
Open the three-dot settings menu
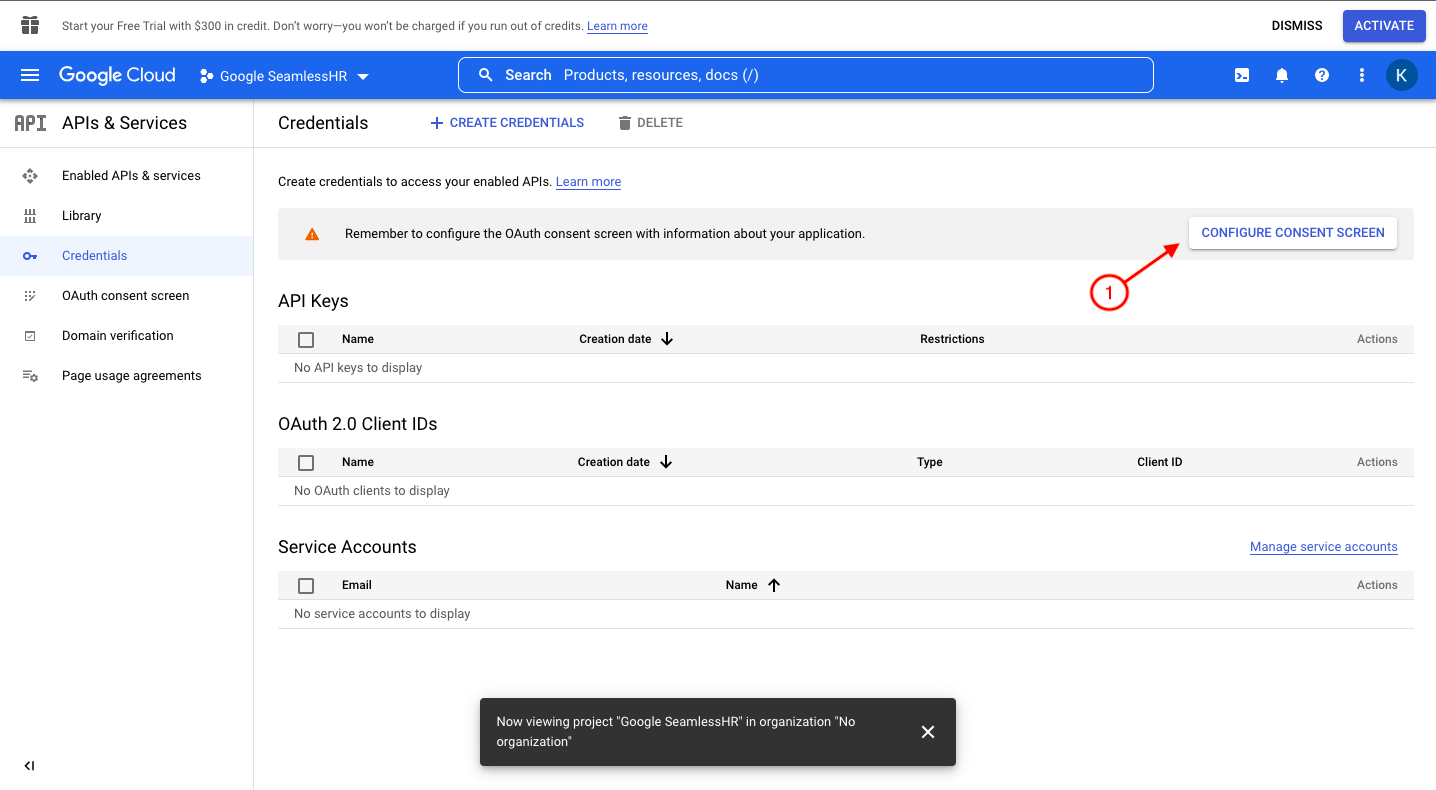point(1362,75)
